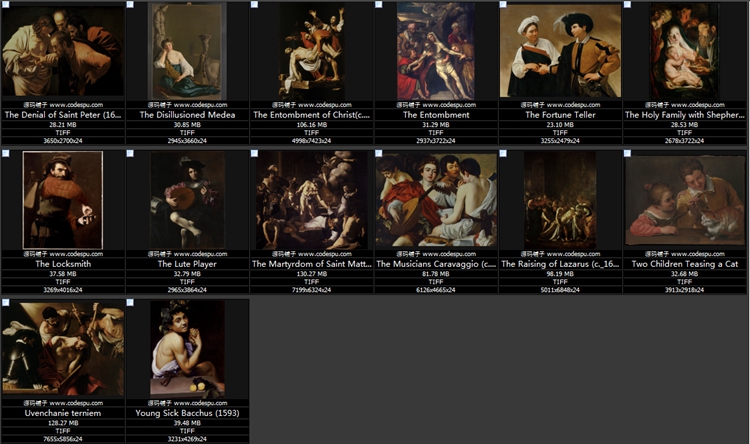
Task: Click the 3913x2918x24 dimensions text
Action: tap(684, 290)
